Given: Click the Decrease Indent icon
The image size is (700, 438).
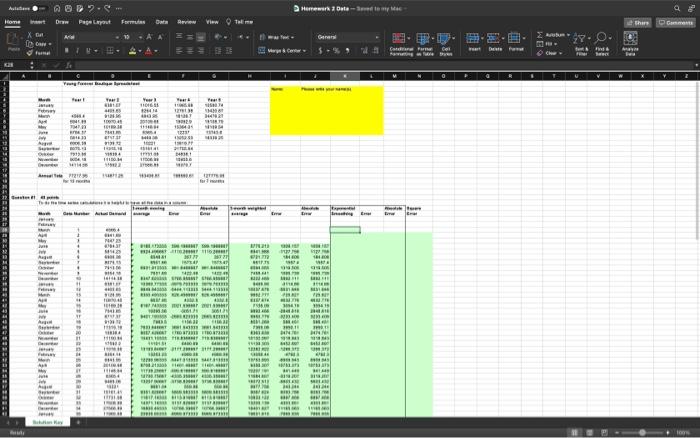Looking at the screenshot, I should (218, 51).
